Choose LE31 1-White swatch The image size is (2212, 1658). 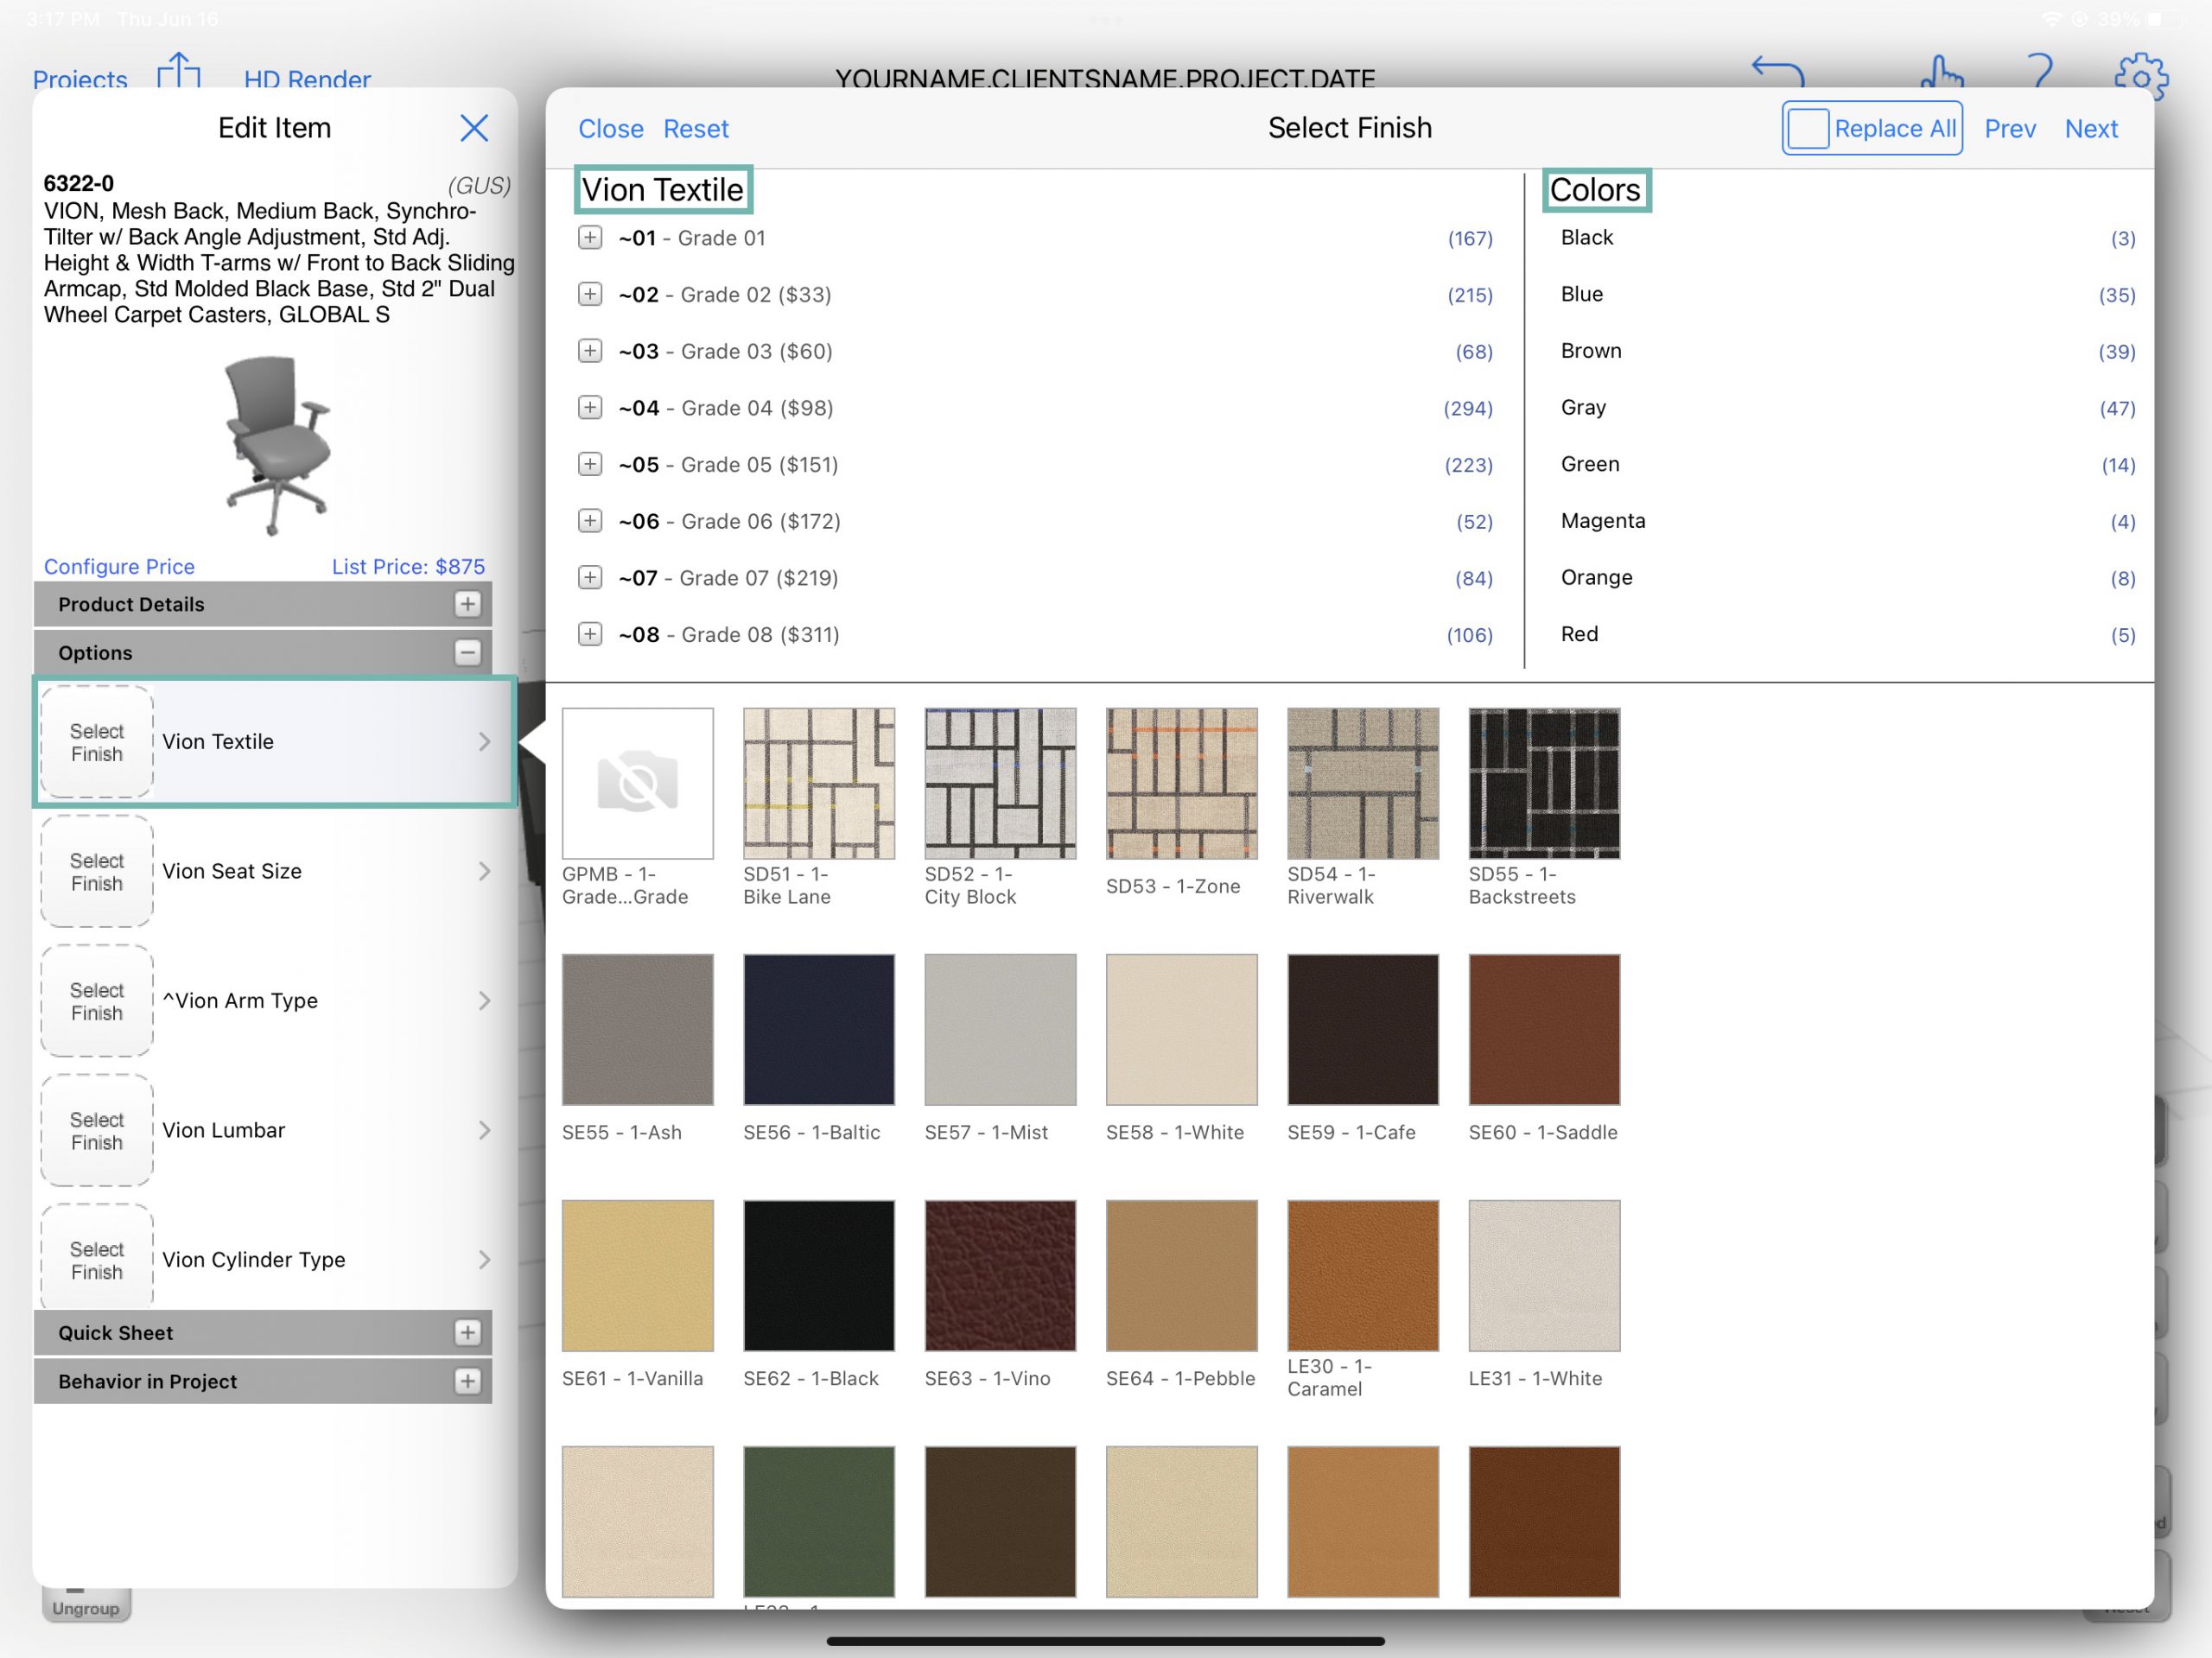click(1544, 1276)
